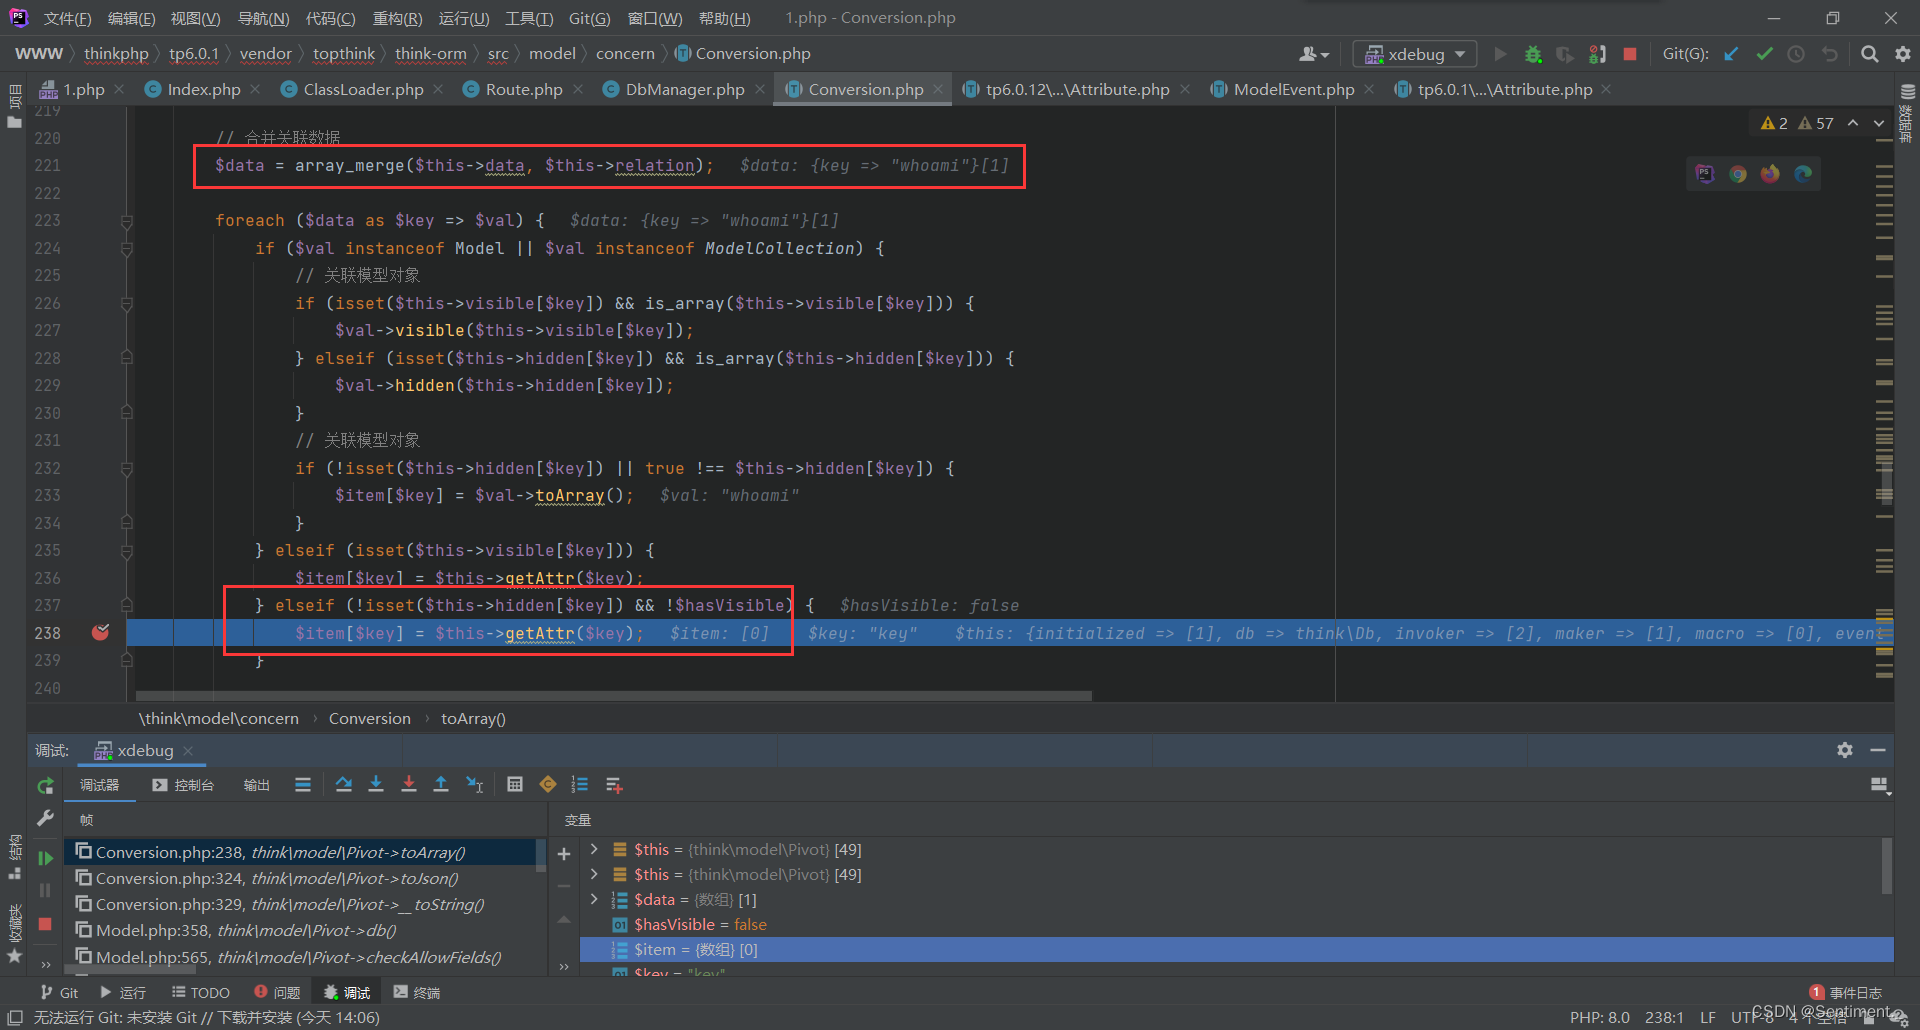Open the xdebug run configuration dropdown
The height and width of the screenshot is (1030, 1920).
coord(1416,54)
